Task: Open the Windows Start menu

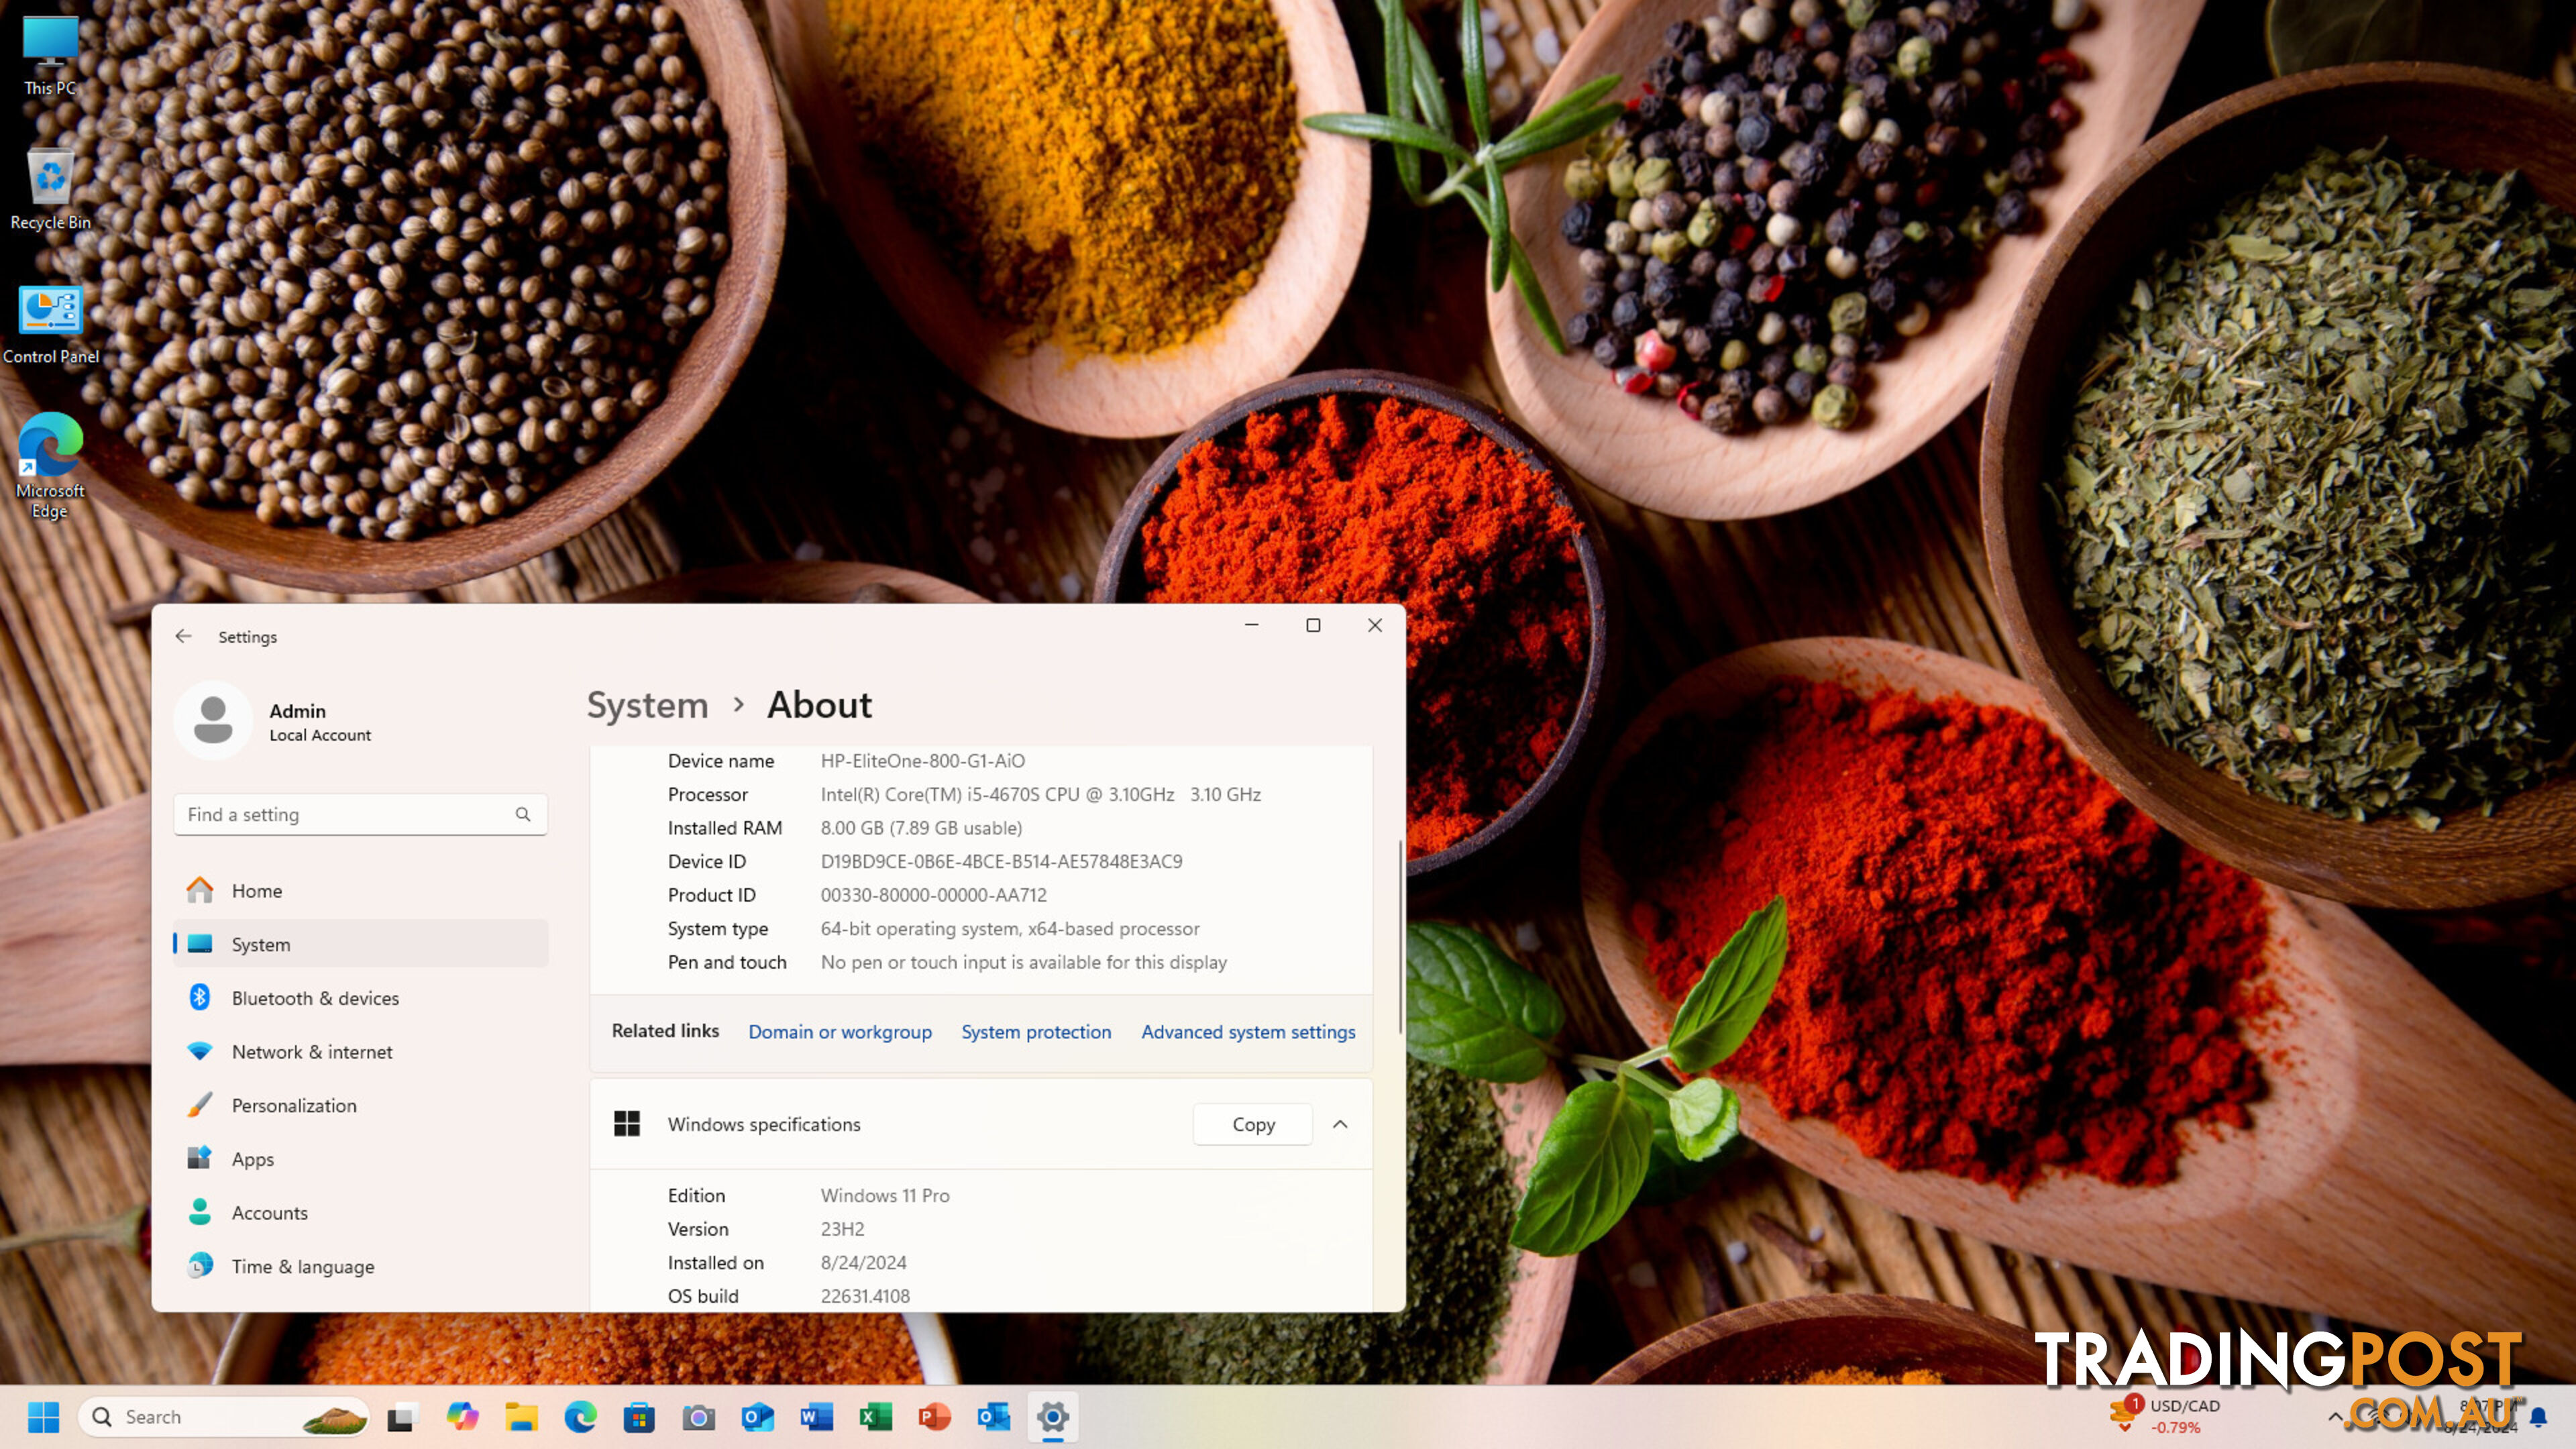Action: [x=43, y=1416]
